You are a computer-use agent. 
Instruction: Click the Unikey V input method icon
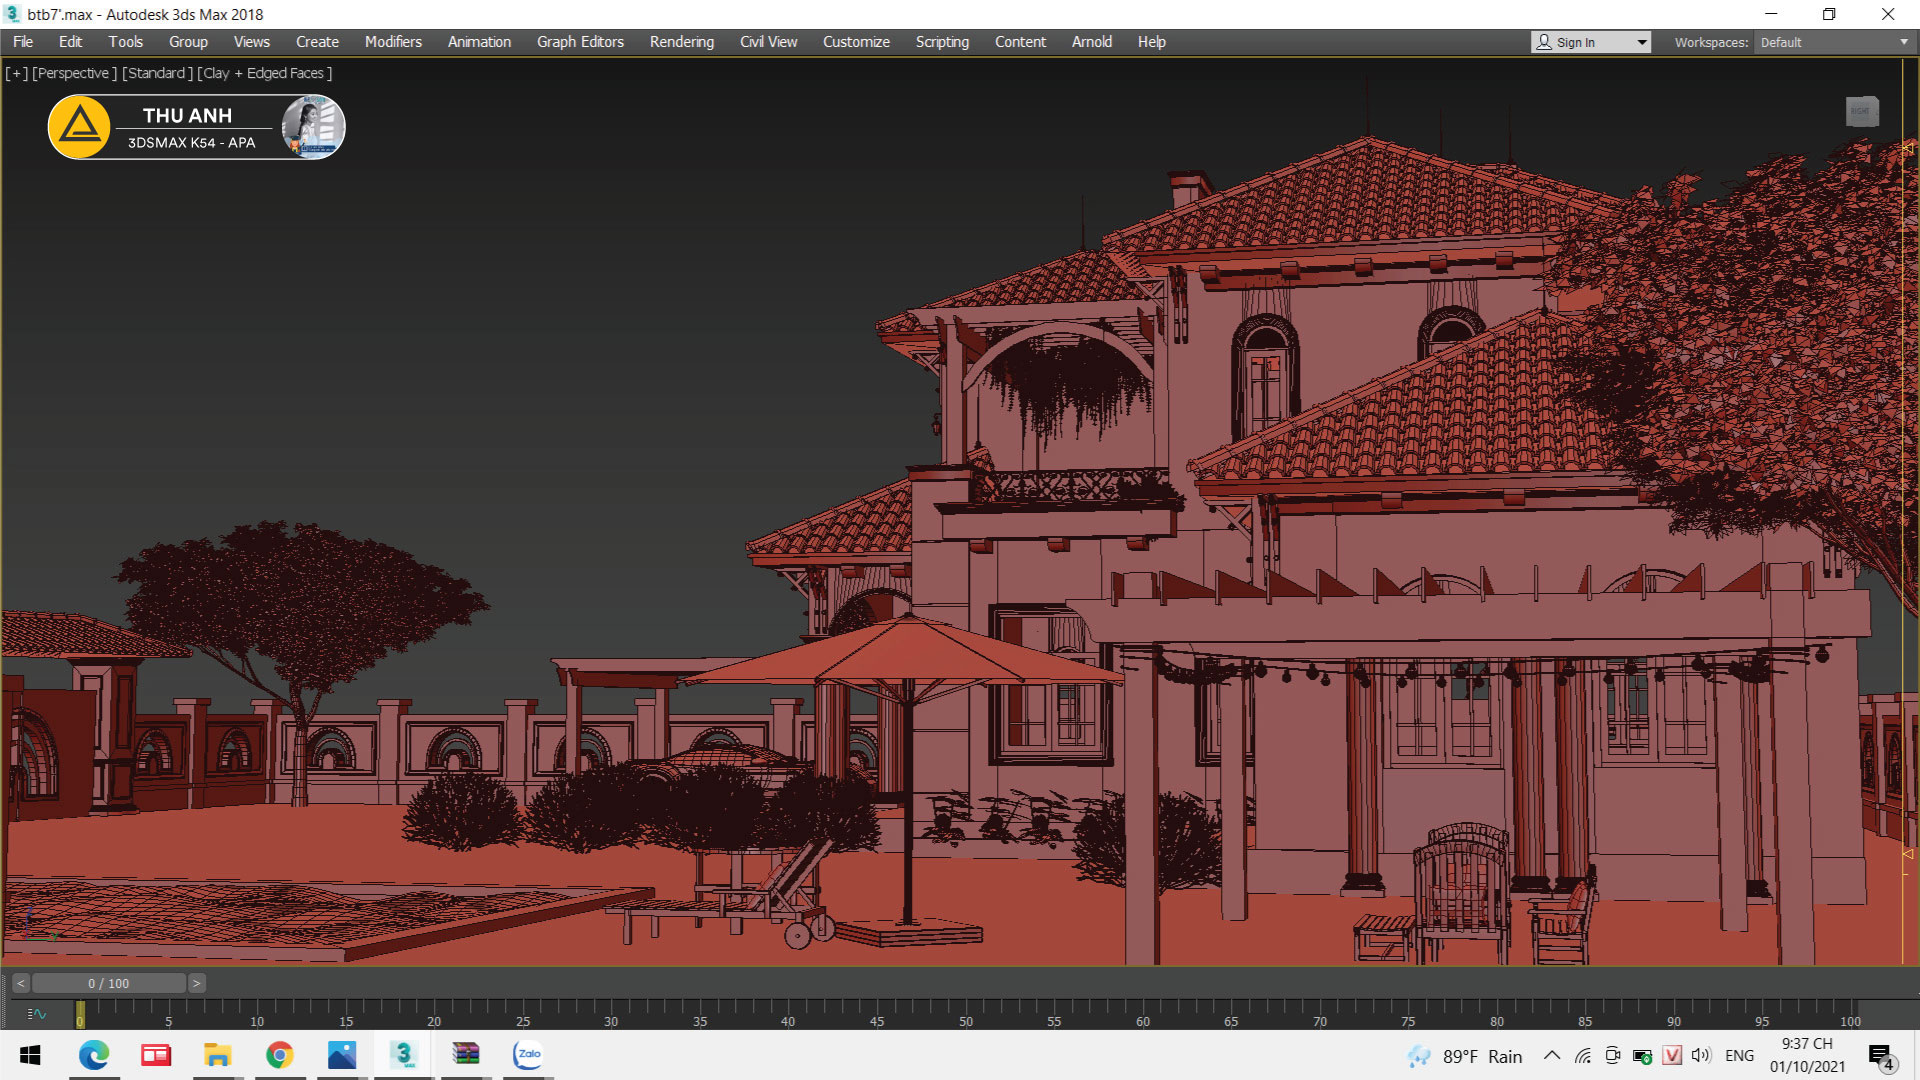[1672, 1056]
